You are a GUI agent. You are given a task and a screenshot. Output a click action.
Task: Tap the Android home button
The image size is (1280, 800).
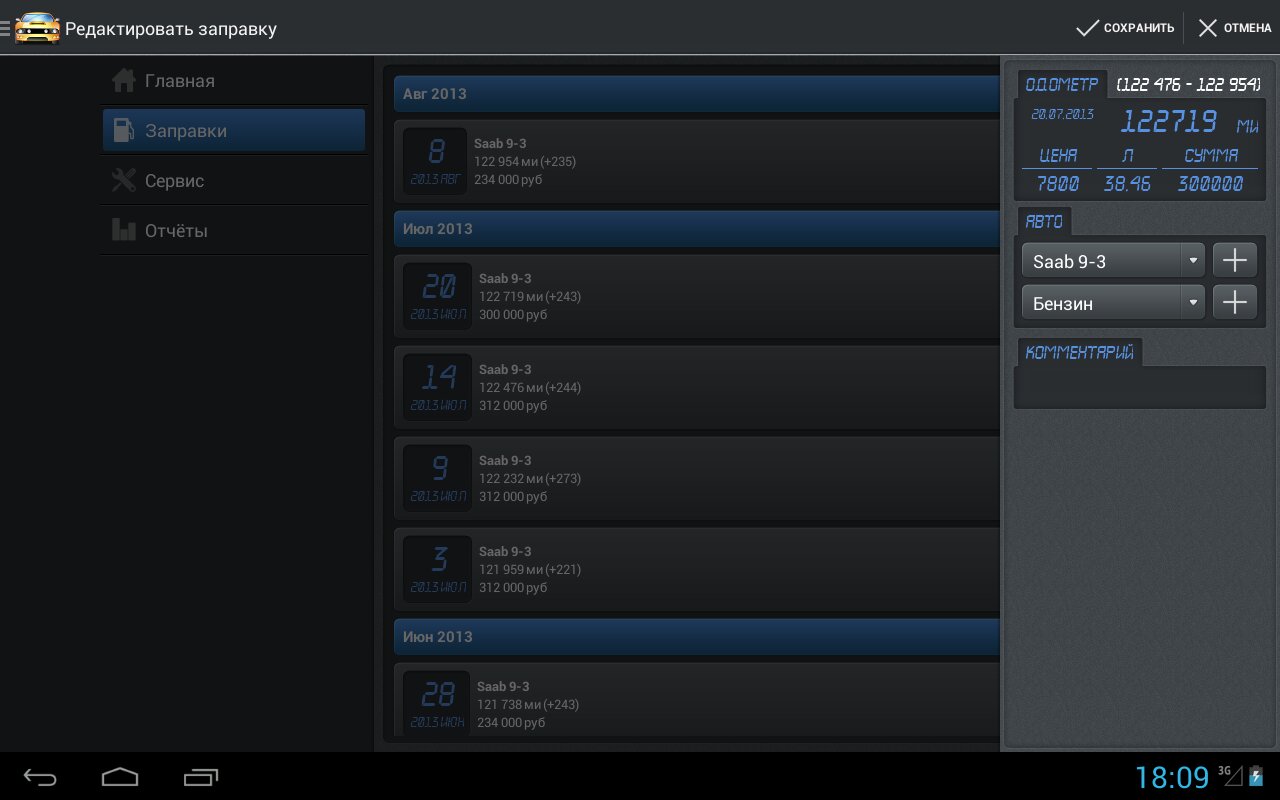pos(120,777)
